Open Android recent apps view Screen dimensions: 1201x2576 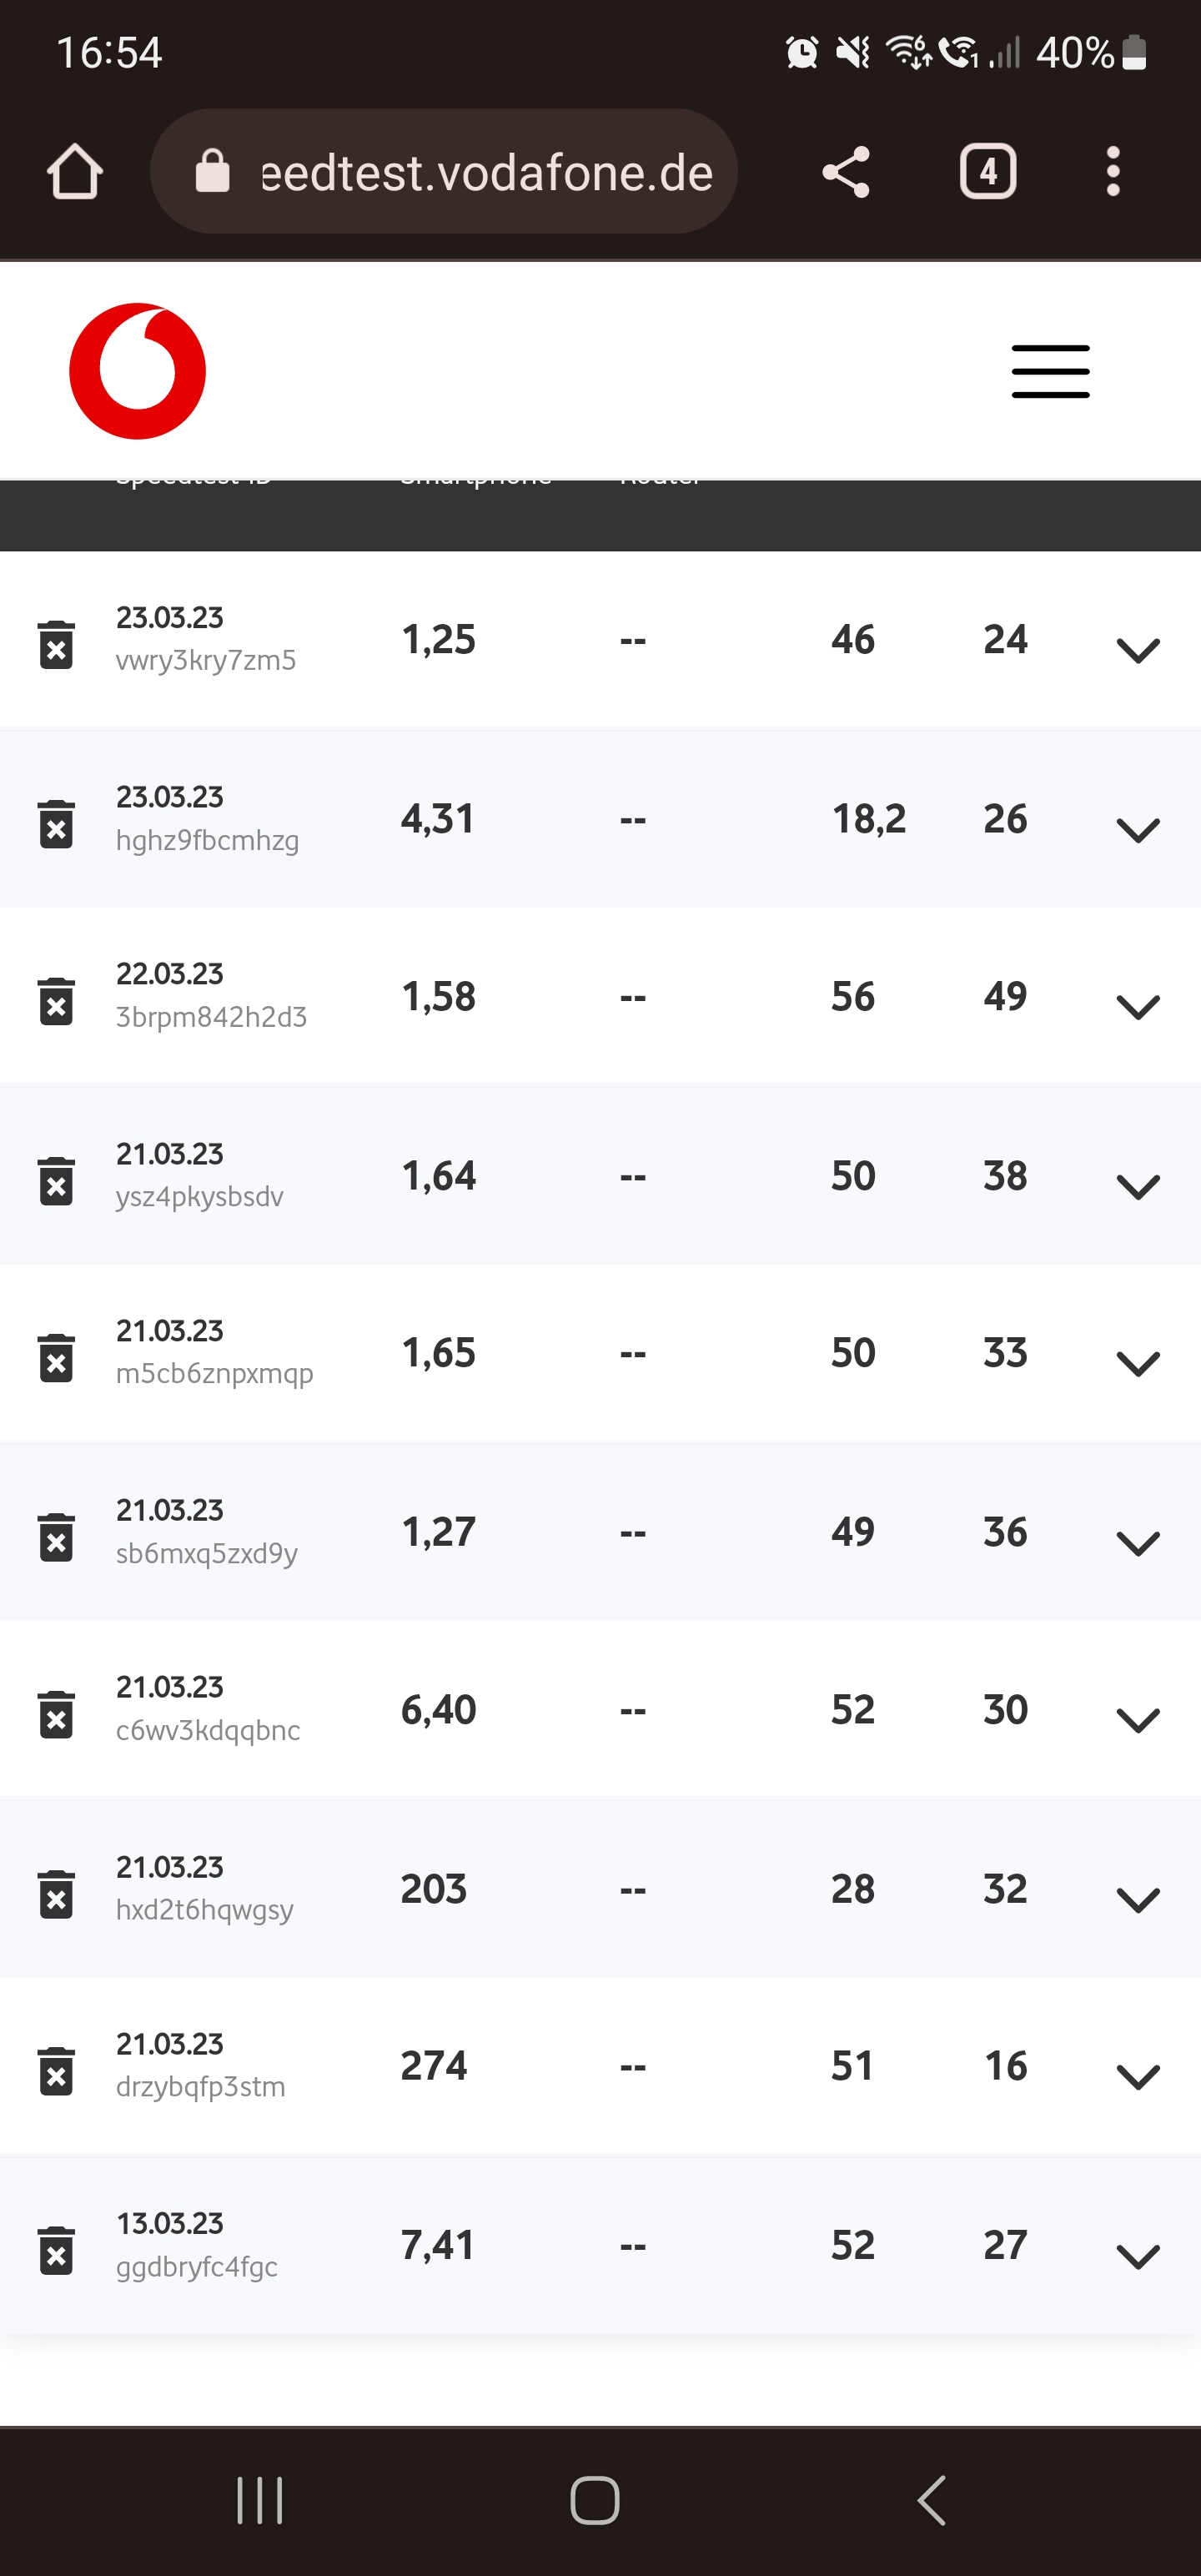click(x=260, y=2500)
